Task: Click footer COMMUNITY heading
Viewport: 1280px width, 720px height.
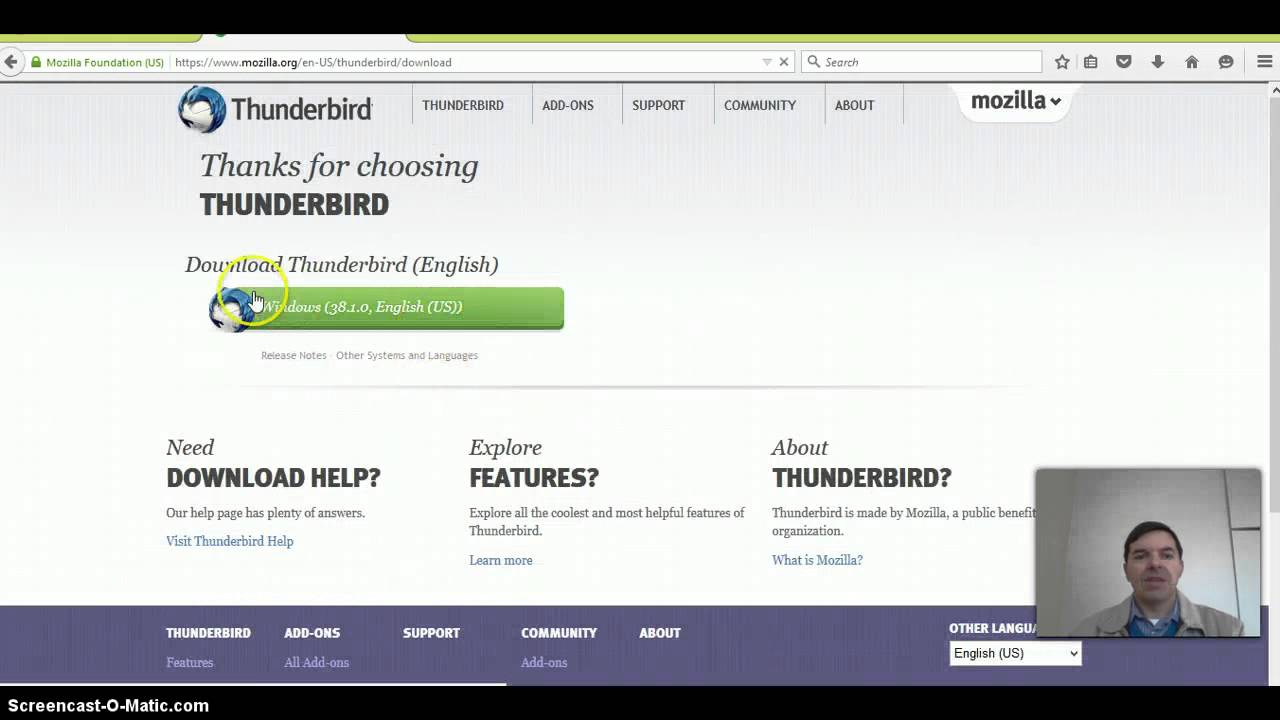Action: (559, 633)
